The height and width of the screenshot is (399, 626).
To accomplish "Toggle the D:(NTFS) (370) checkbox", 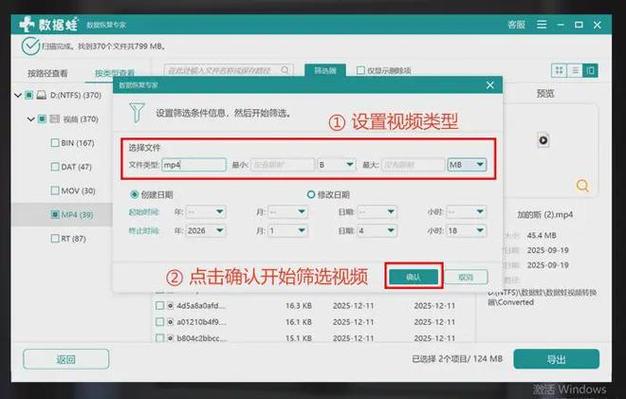I will click(29, 95).
